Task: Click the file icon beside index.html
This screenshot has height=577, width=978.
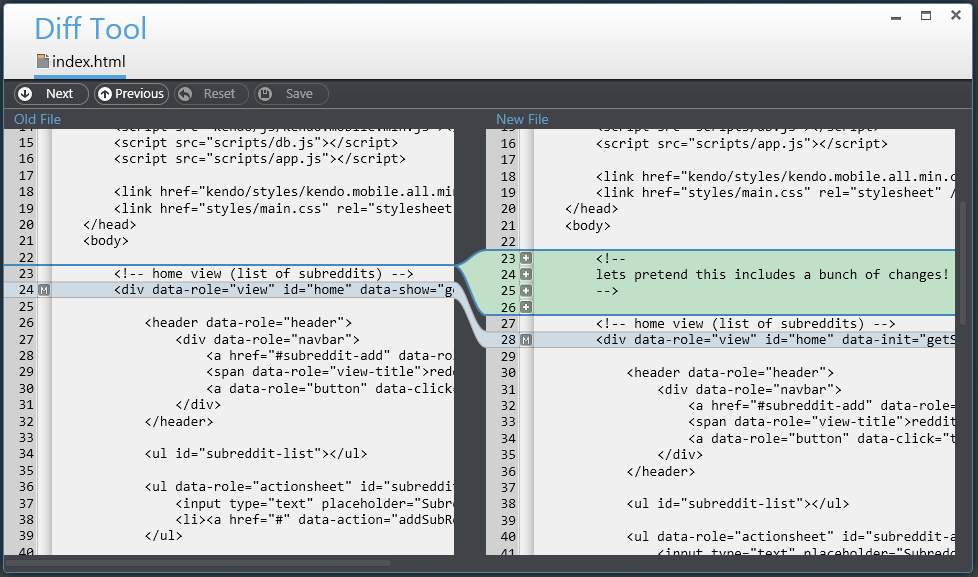Action: (x=42, y=61)
